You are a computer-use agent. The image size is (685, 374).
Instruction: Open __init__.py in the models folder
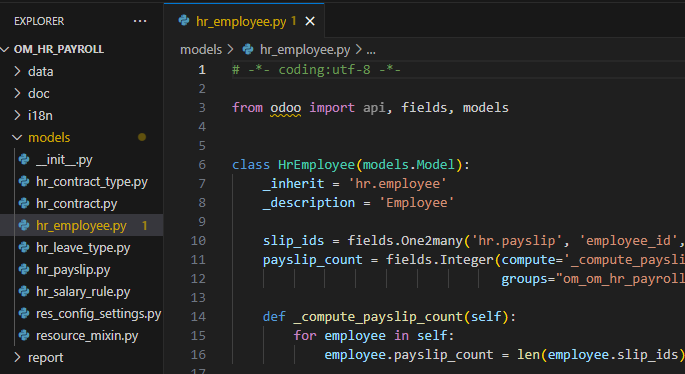pyautogui.click(x=64, y=159)
